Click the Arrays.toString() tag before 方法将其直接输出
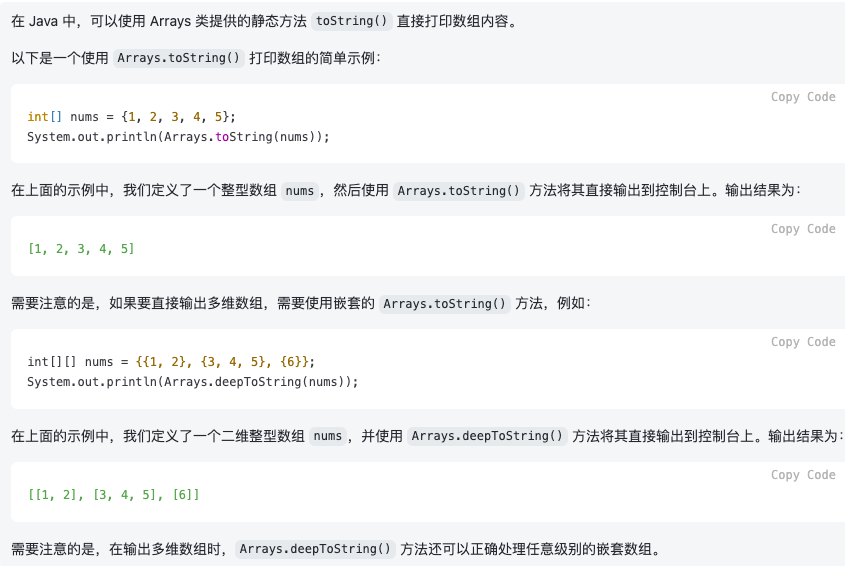This screenshot has width=845, height=566. [458, 191]
